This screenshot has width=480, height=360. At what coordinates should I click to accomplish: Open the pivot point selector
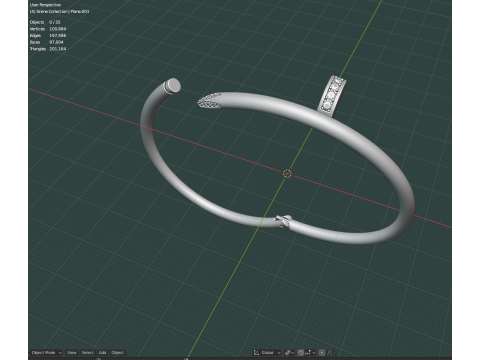click(x=289, y=353)
